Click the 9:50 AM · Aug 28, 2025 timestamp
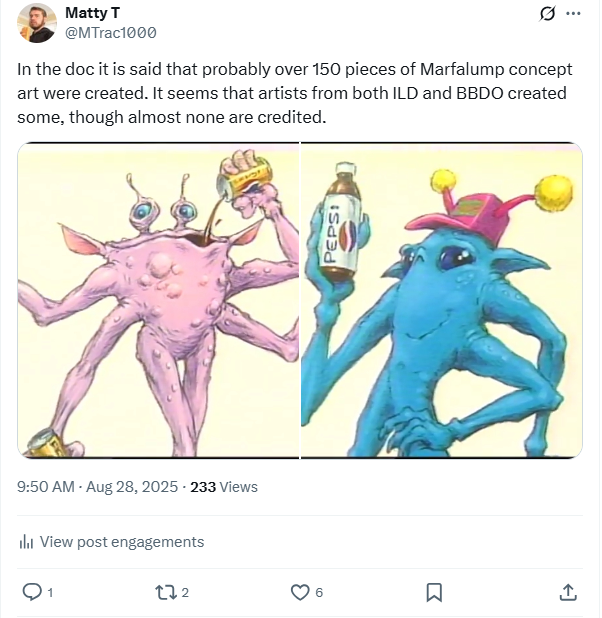This screenshot has width=602, height=618. 99,487
